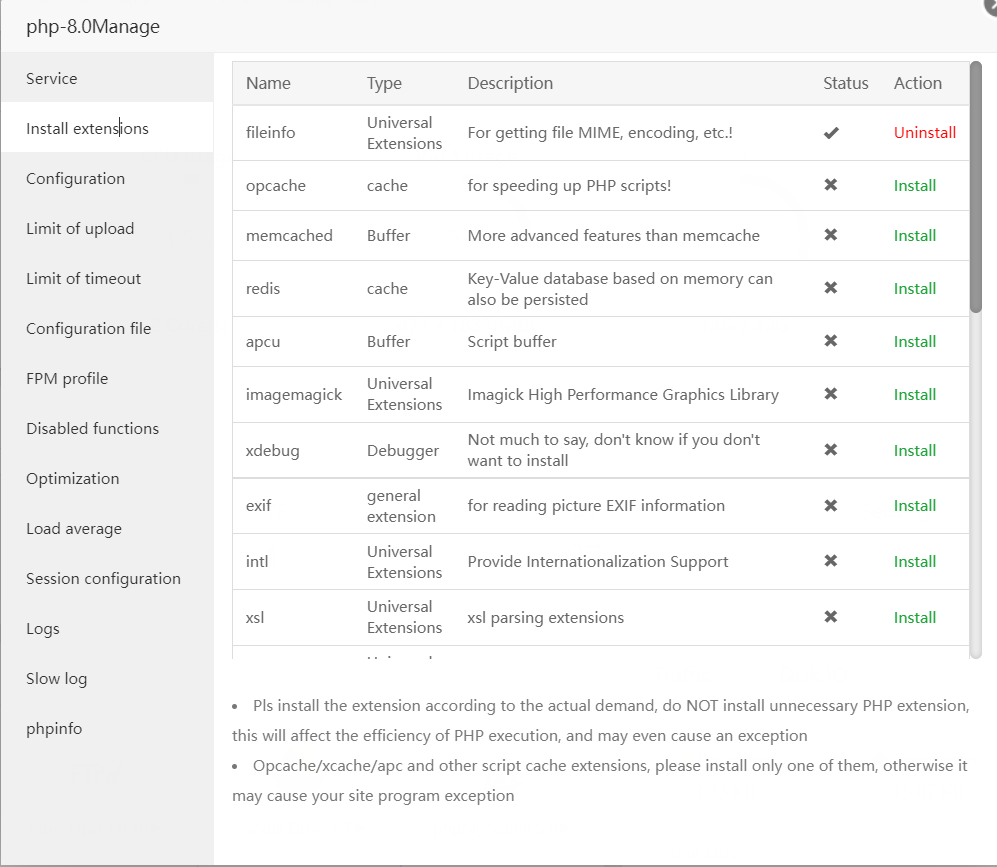The height and width of the screenshot is (867, 997).
Task: Close the php-8.0 Manage dialog
Action: (990, 5)
